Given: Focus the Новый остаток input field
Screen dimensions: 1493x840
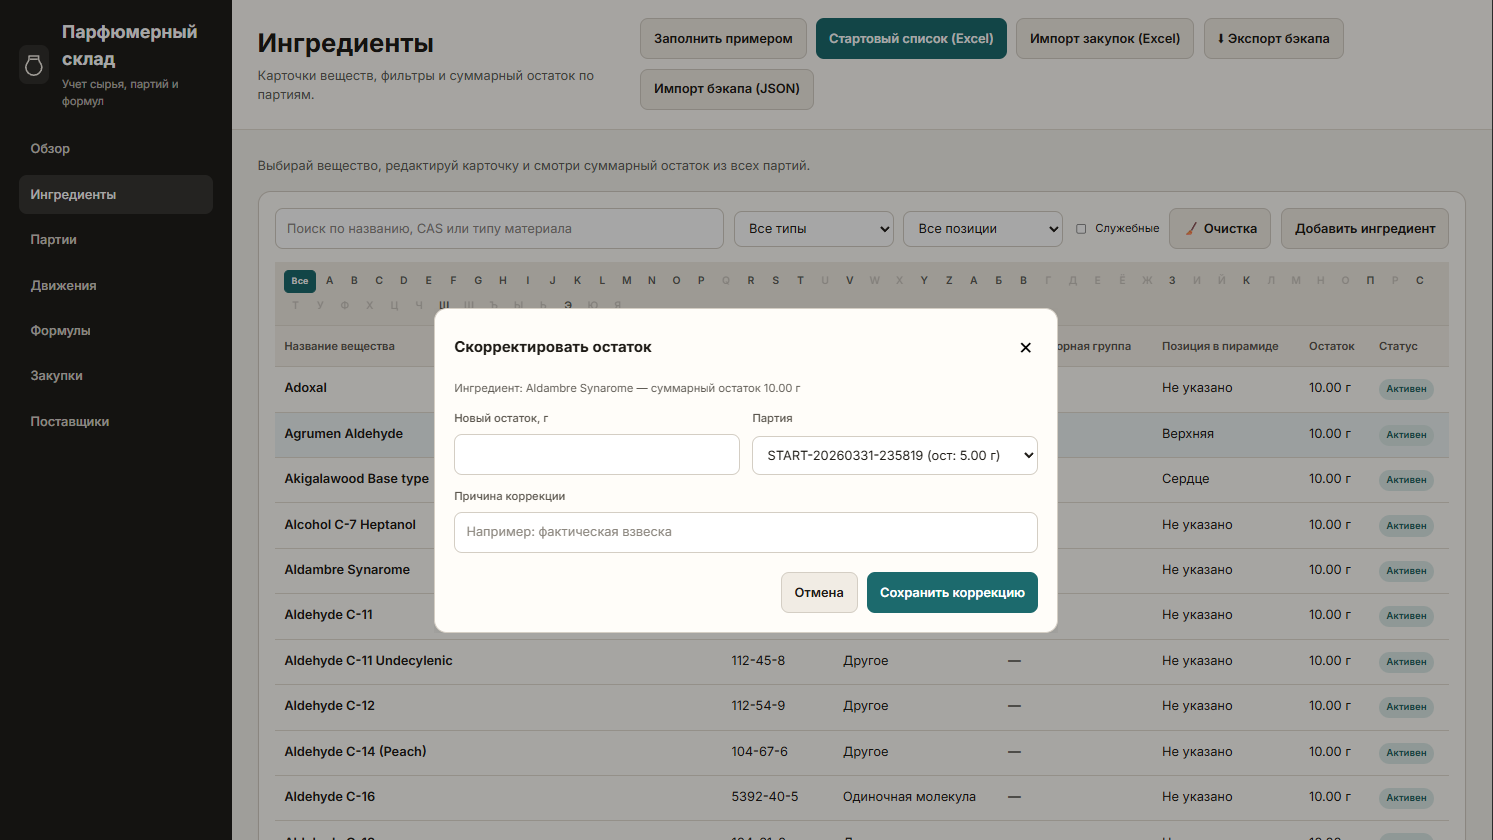Looking at the screenshot, I should click(x=597, y=455).
